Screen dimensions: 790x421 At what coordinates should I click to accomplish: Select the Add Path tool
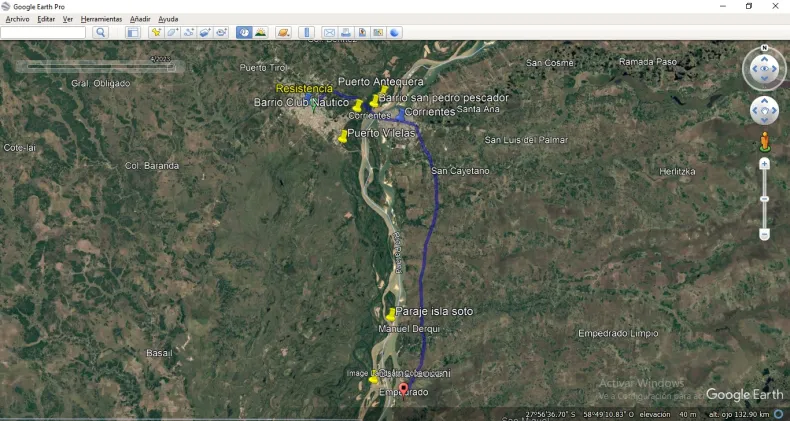tap(188, 33)
